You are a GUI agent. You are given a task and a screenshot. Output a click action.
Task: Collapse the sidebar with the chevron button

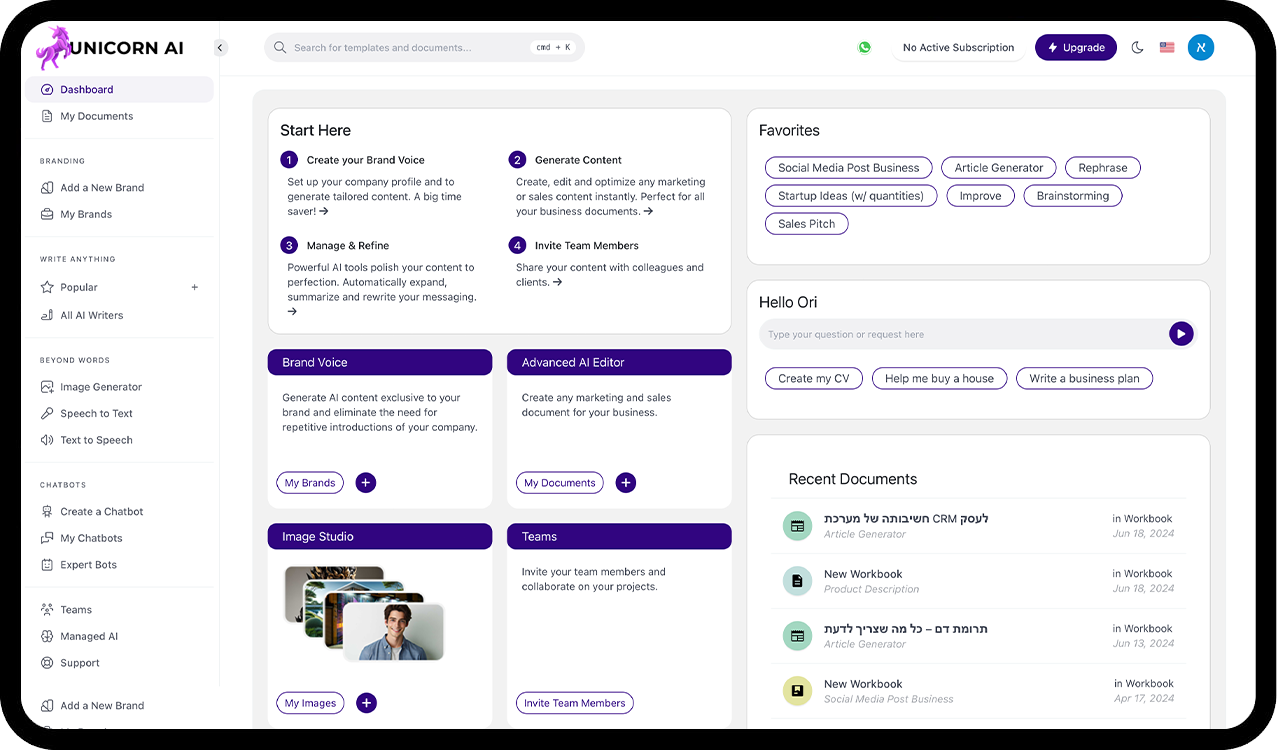(221, 48)
